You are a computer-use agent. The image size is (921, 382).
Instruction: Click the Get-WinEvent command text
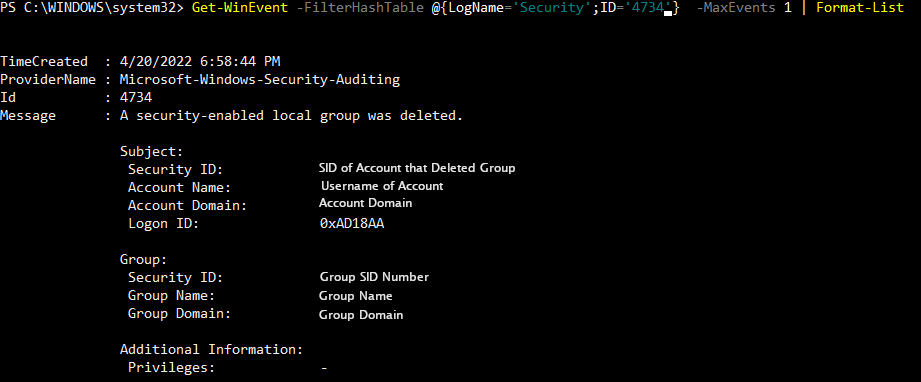pos(240,8)
